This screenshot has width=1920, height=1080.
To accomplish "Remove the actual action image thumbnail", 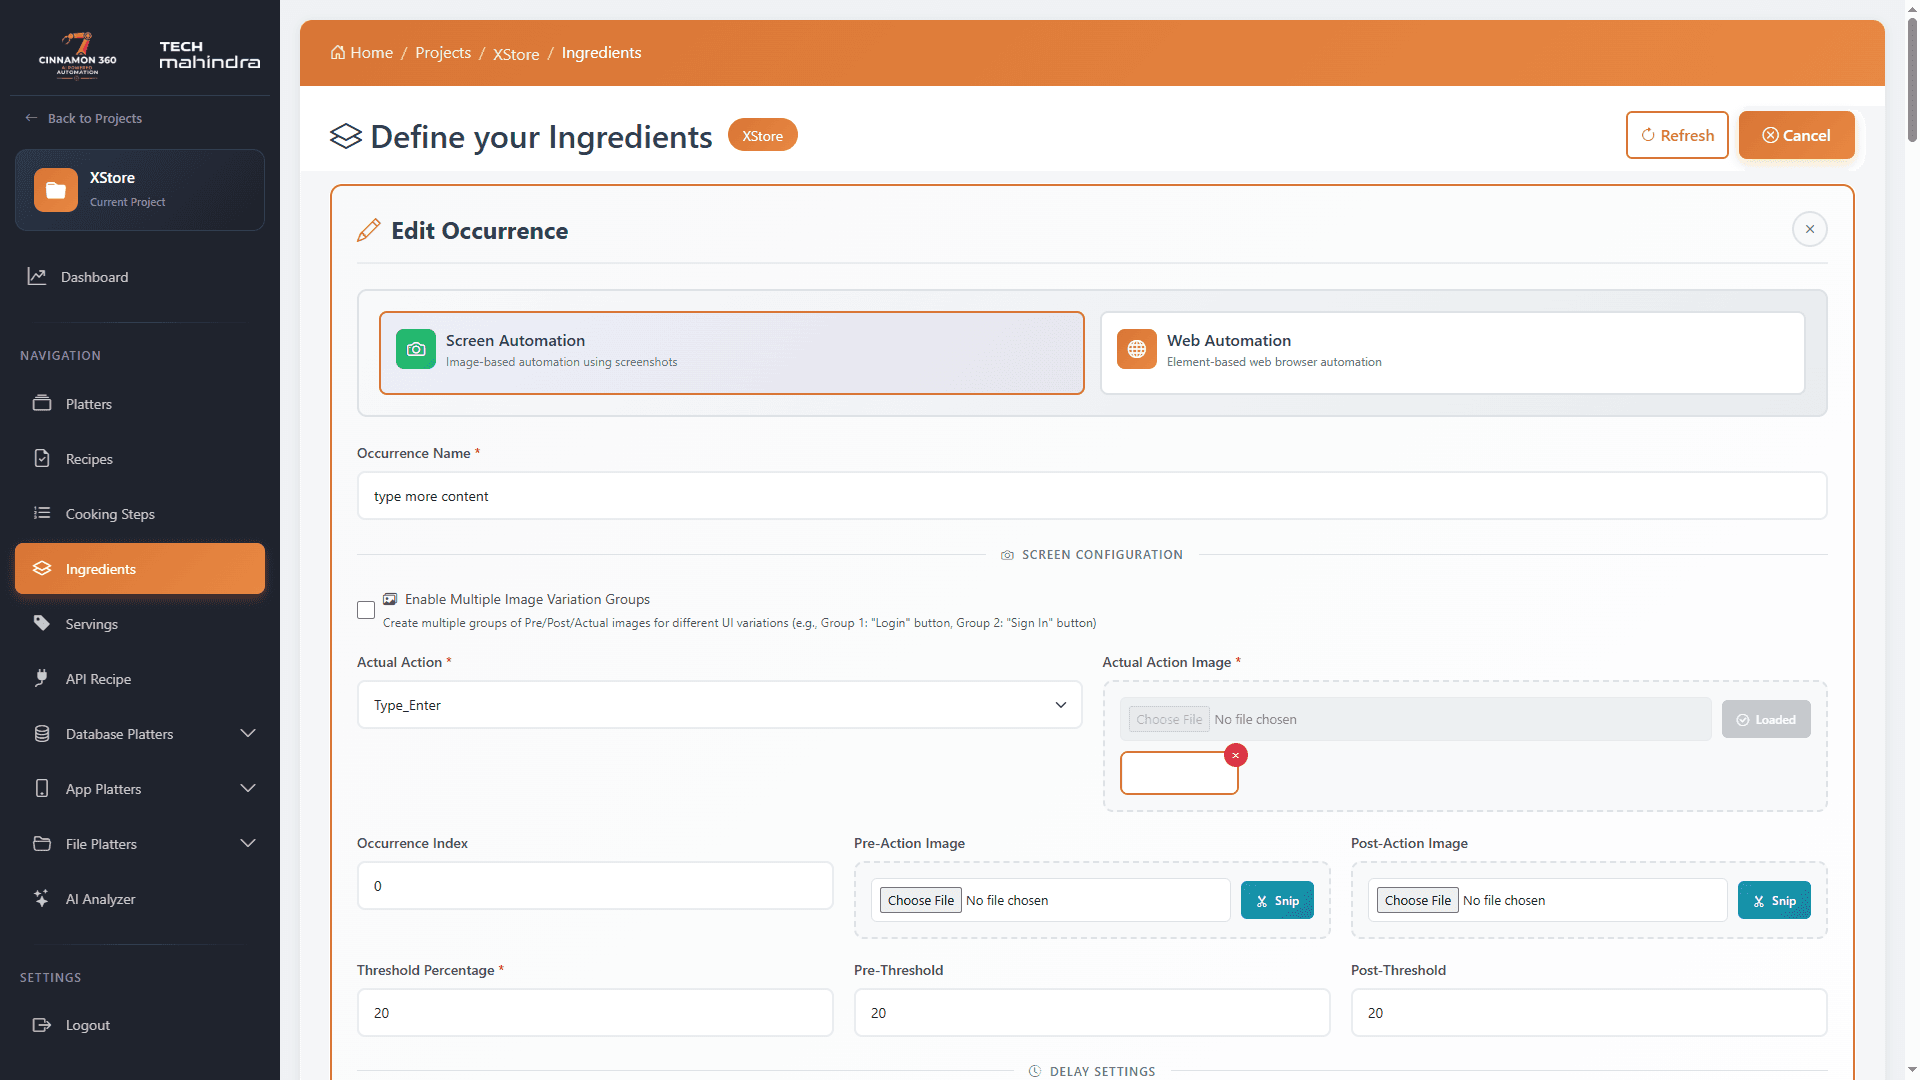I will [x=1236, y=755].
